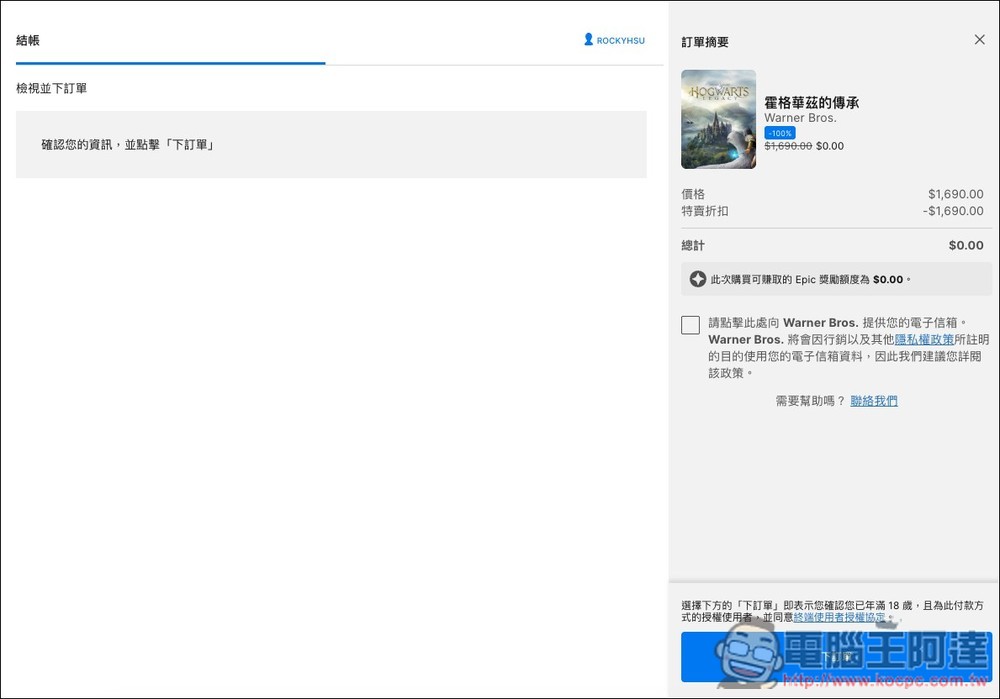The image size is (1000, 699).
Task: Click the 確認您的資訊 information box
Action: (x=331, y=145)
